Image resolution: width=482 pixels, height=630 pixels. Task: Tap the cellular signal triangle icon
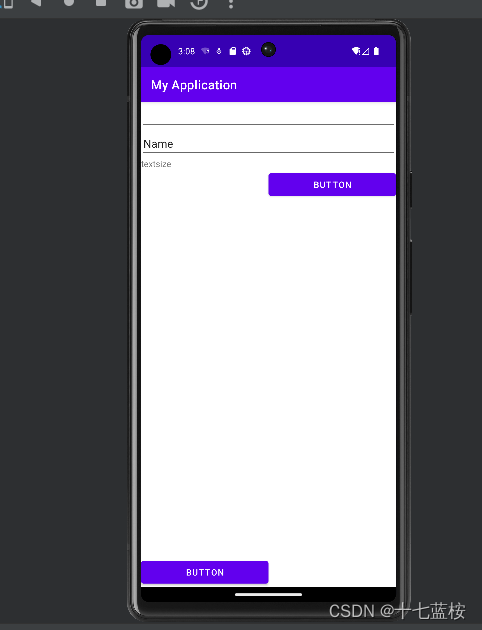tap(365, 51)
